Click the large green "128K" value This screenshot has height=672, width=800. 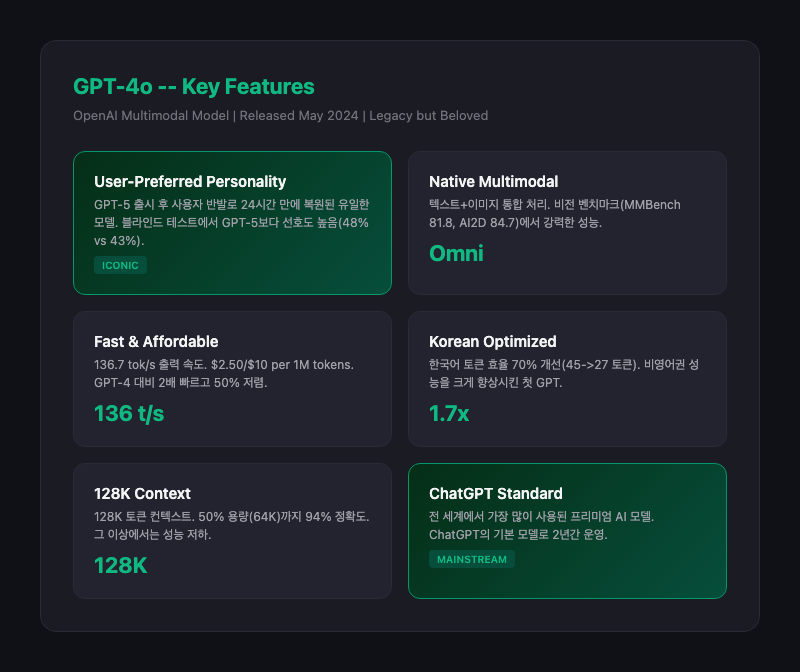tap(121, 565)
